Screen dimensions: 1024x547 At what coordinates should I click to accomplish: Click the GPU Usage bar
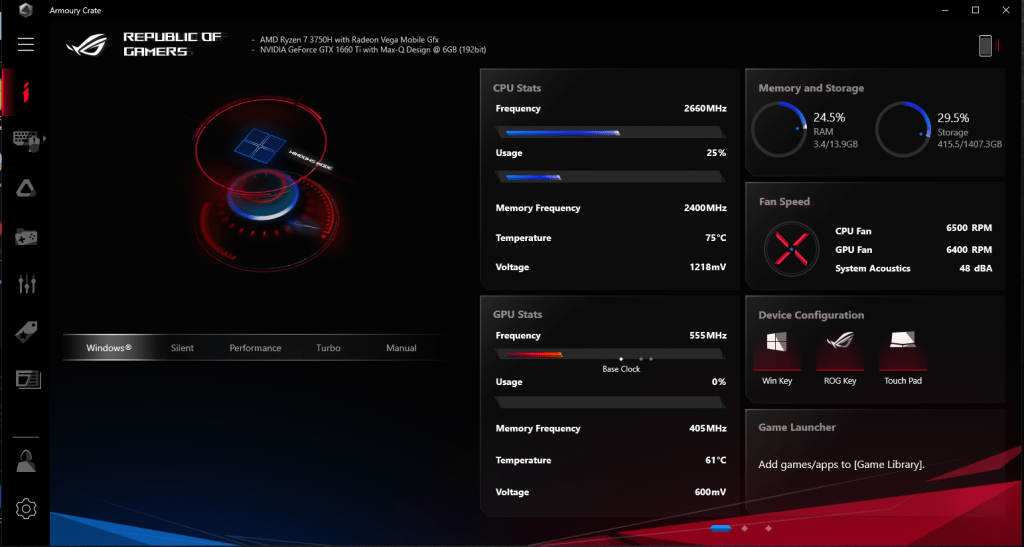611,401
